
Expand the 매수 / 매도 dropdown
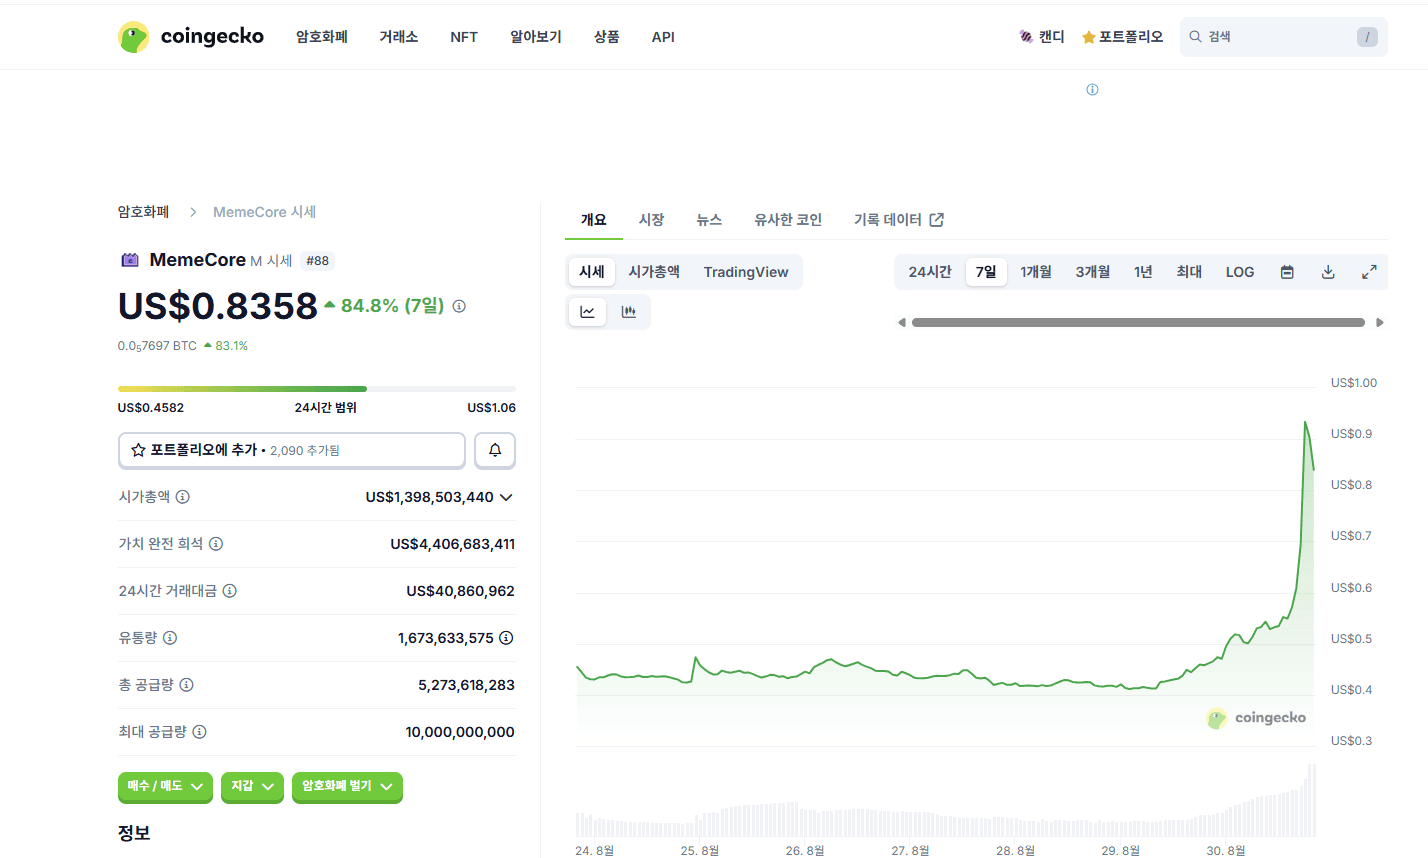coord(165,787)
